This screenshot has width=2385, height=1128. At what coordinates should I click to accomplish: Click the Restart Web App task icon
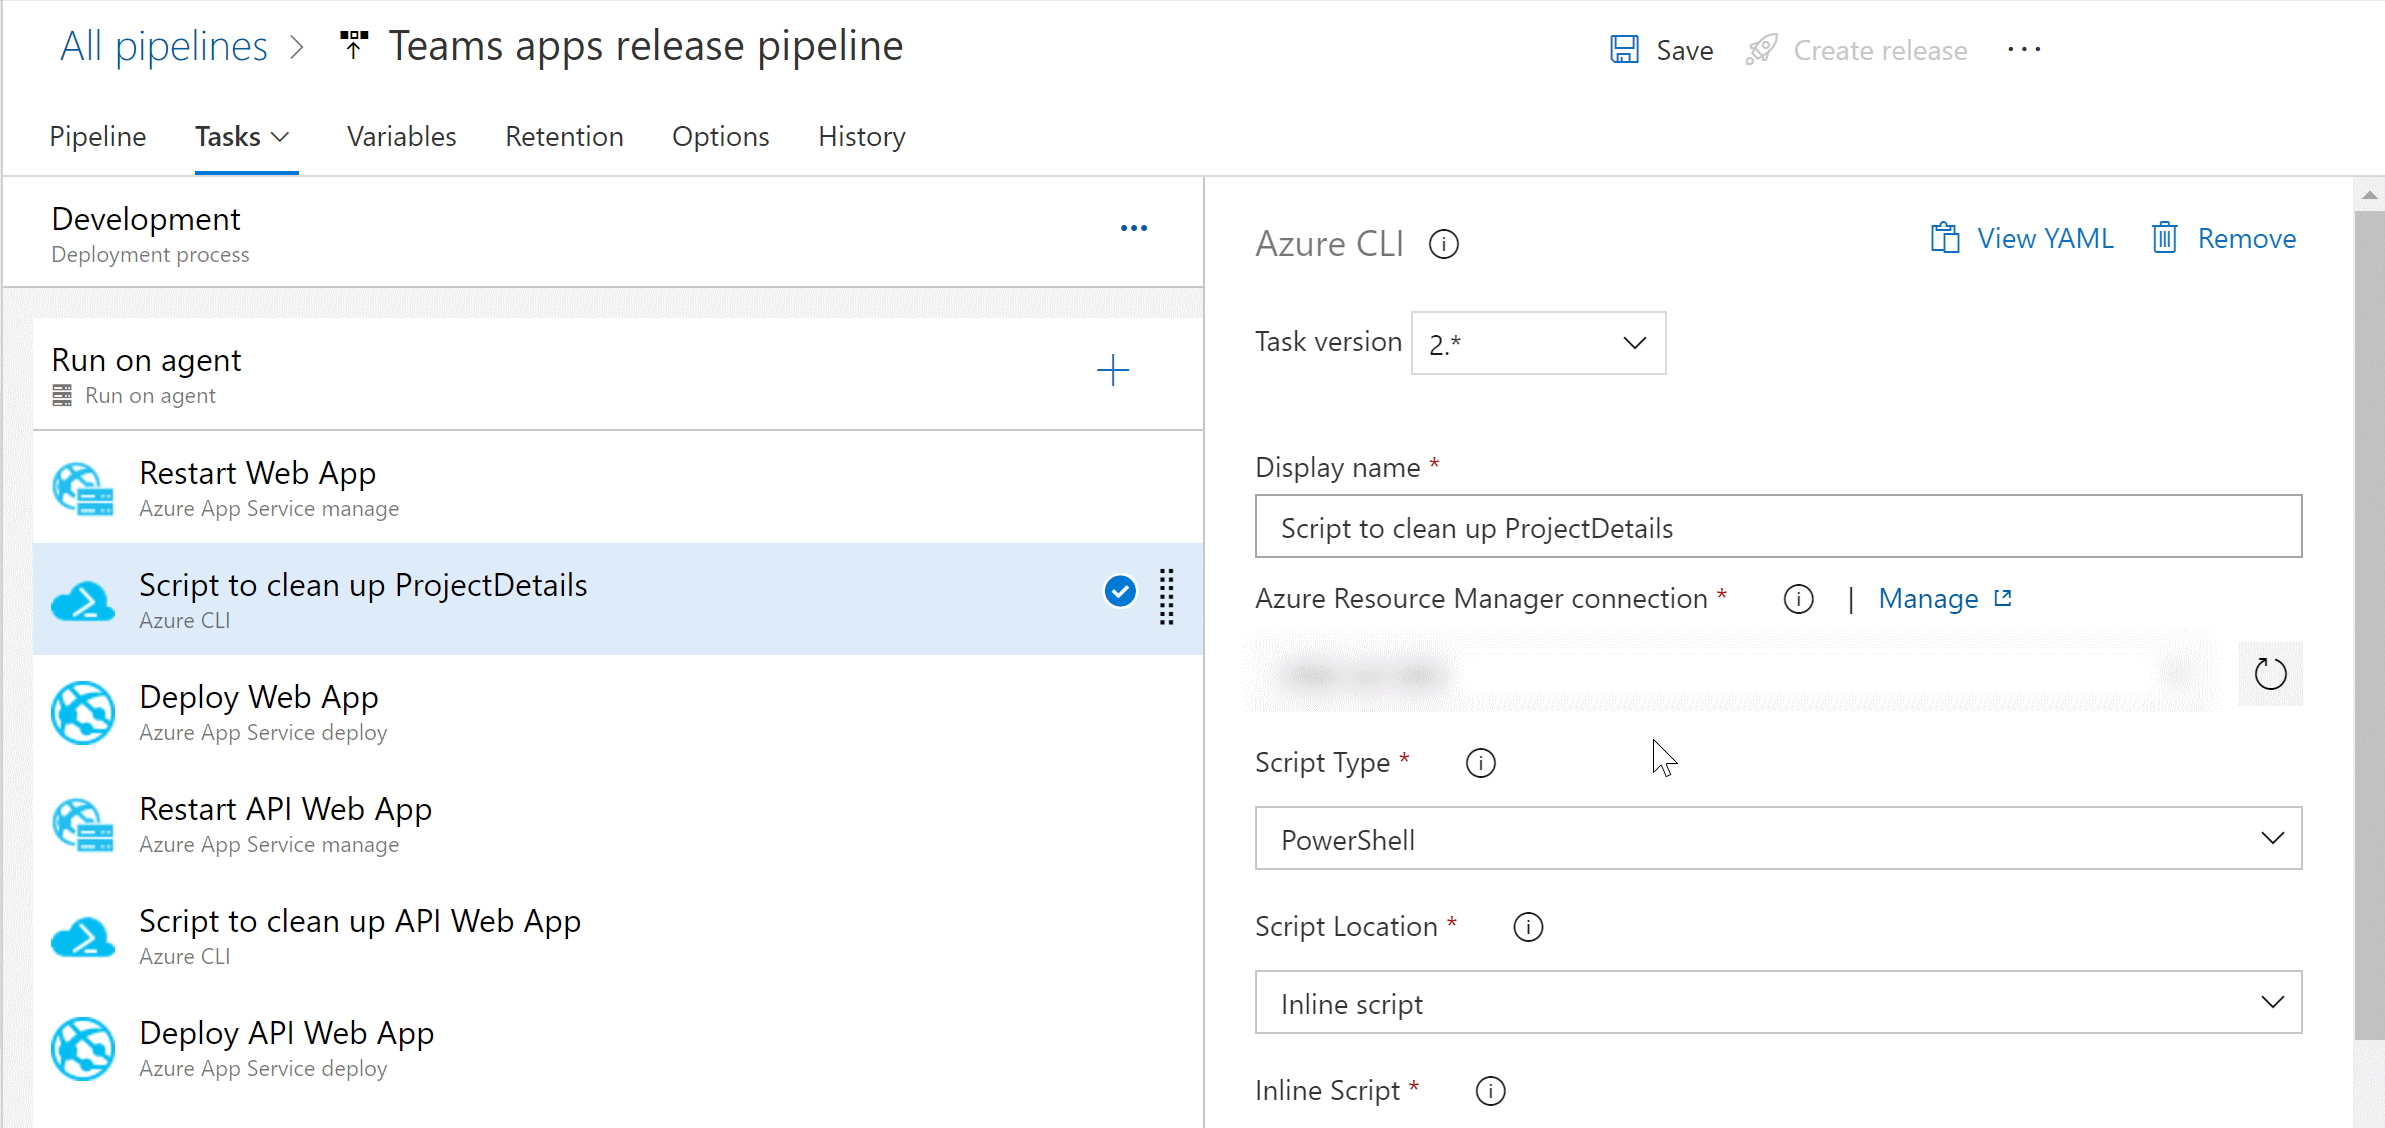point(83,488)
